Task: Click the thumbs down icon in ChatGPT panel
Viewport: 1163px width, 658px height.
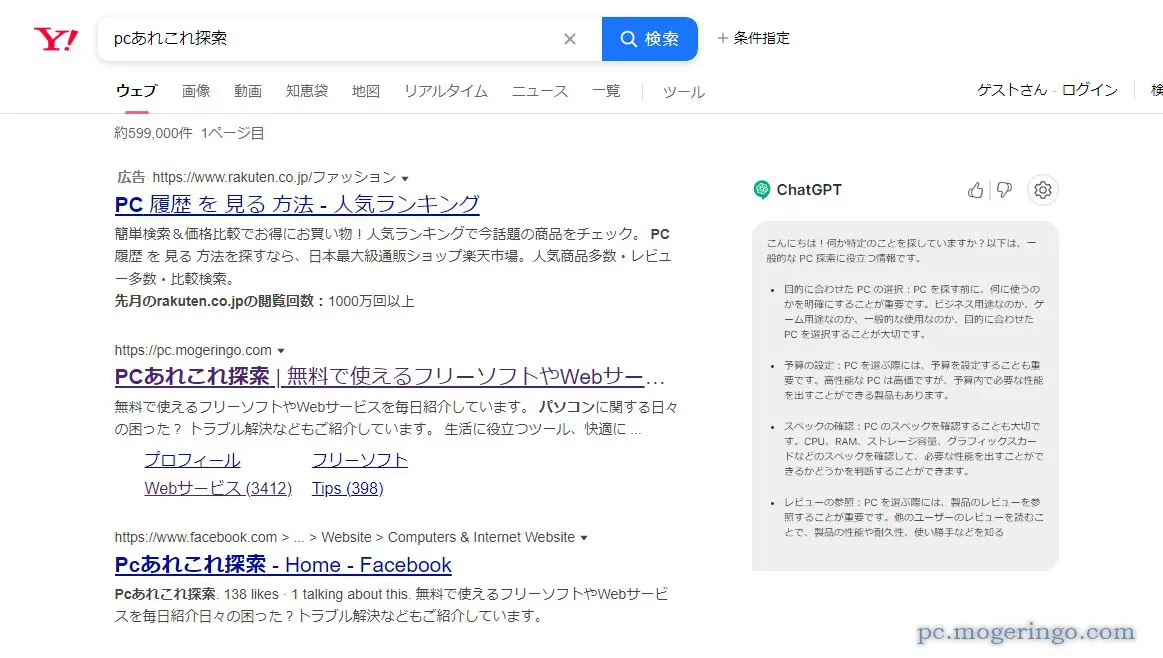Action: [x=1004, y=191]
